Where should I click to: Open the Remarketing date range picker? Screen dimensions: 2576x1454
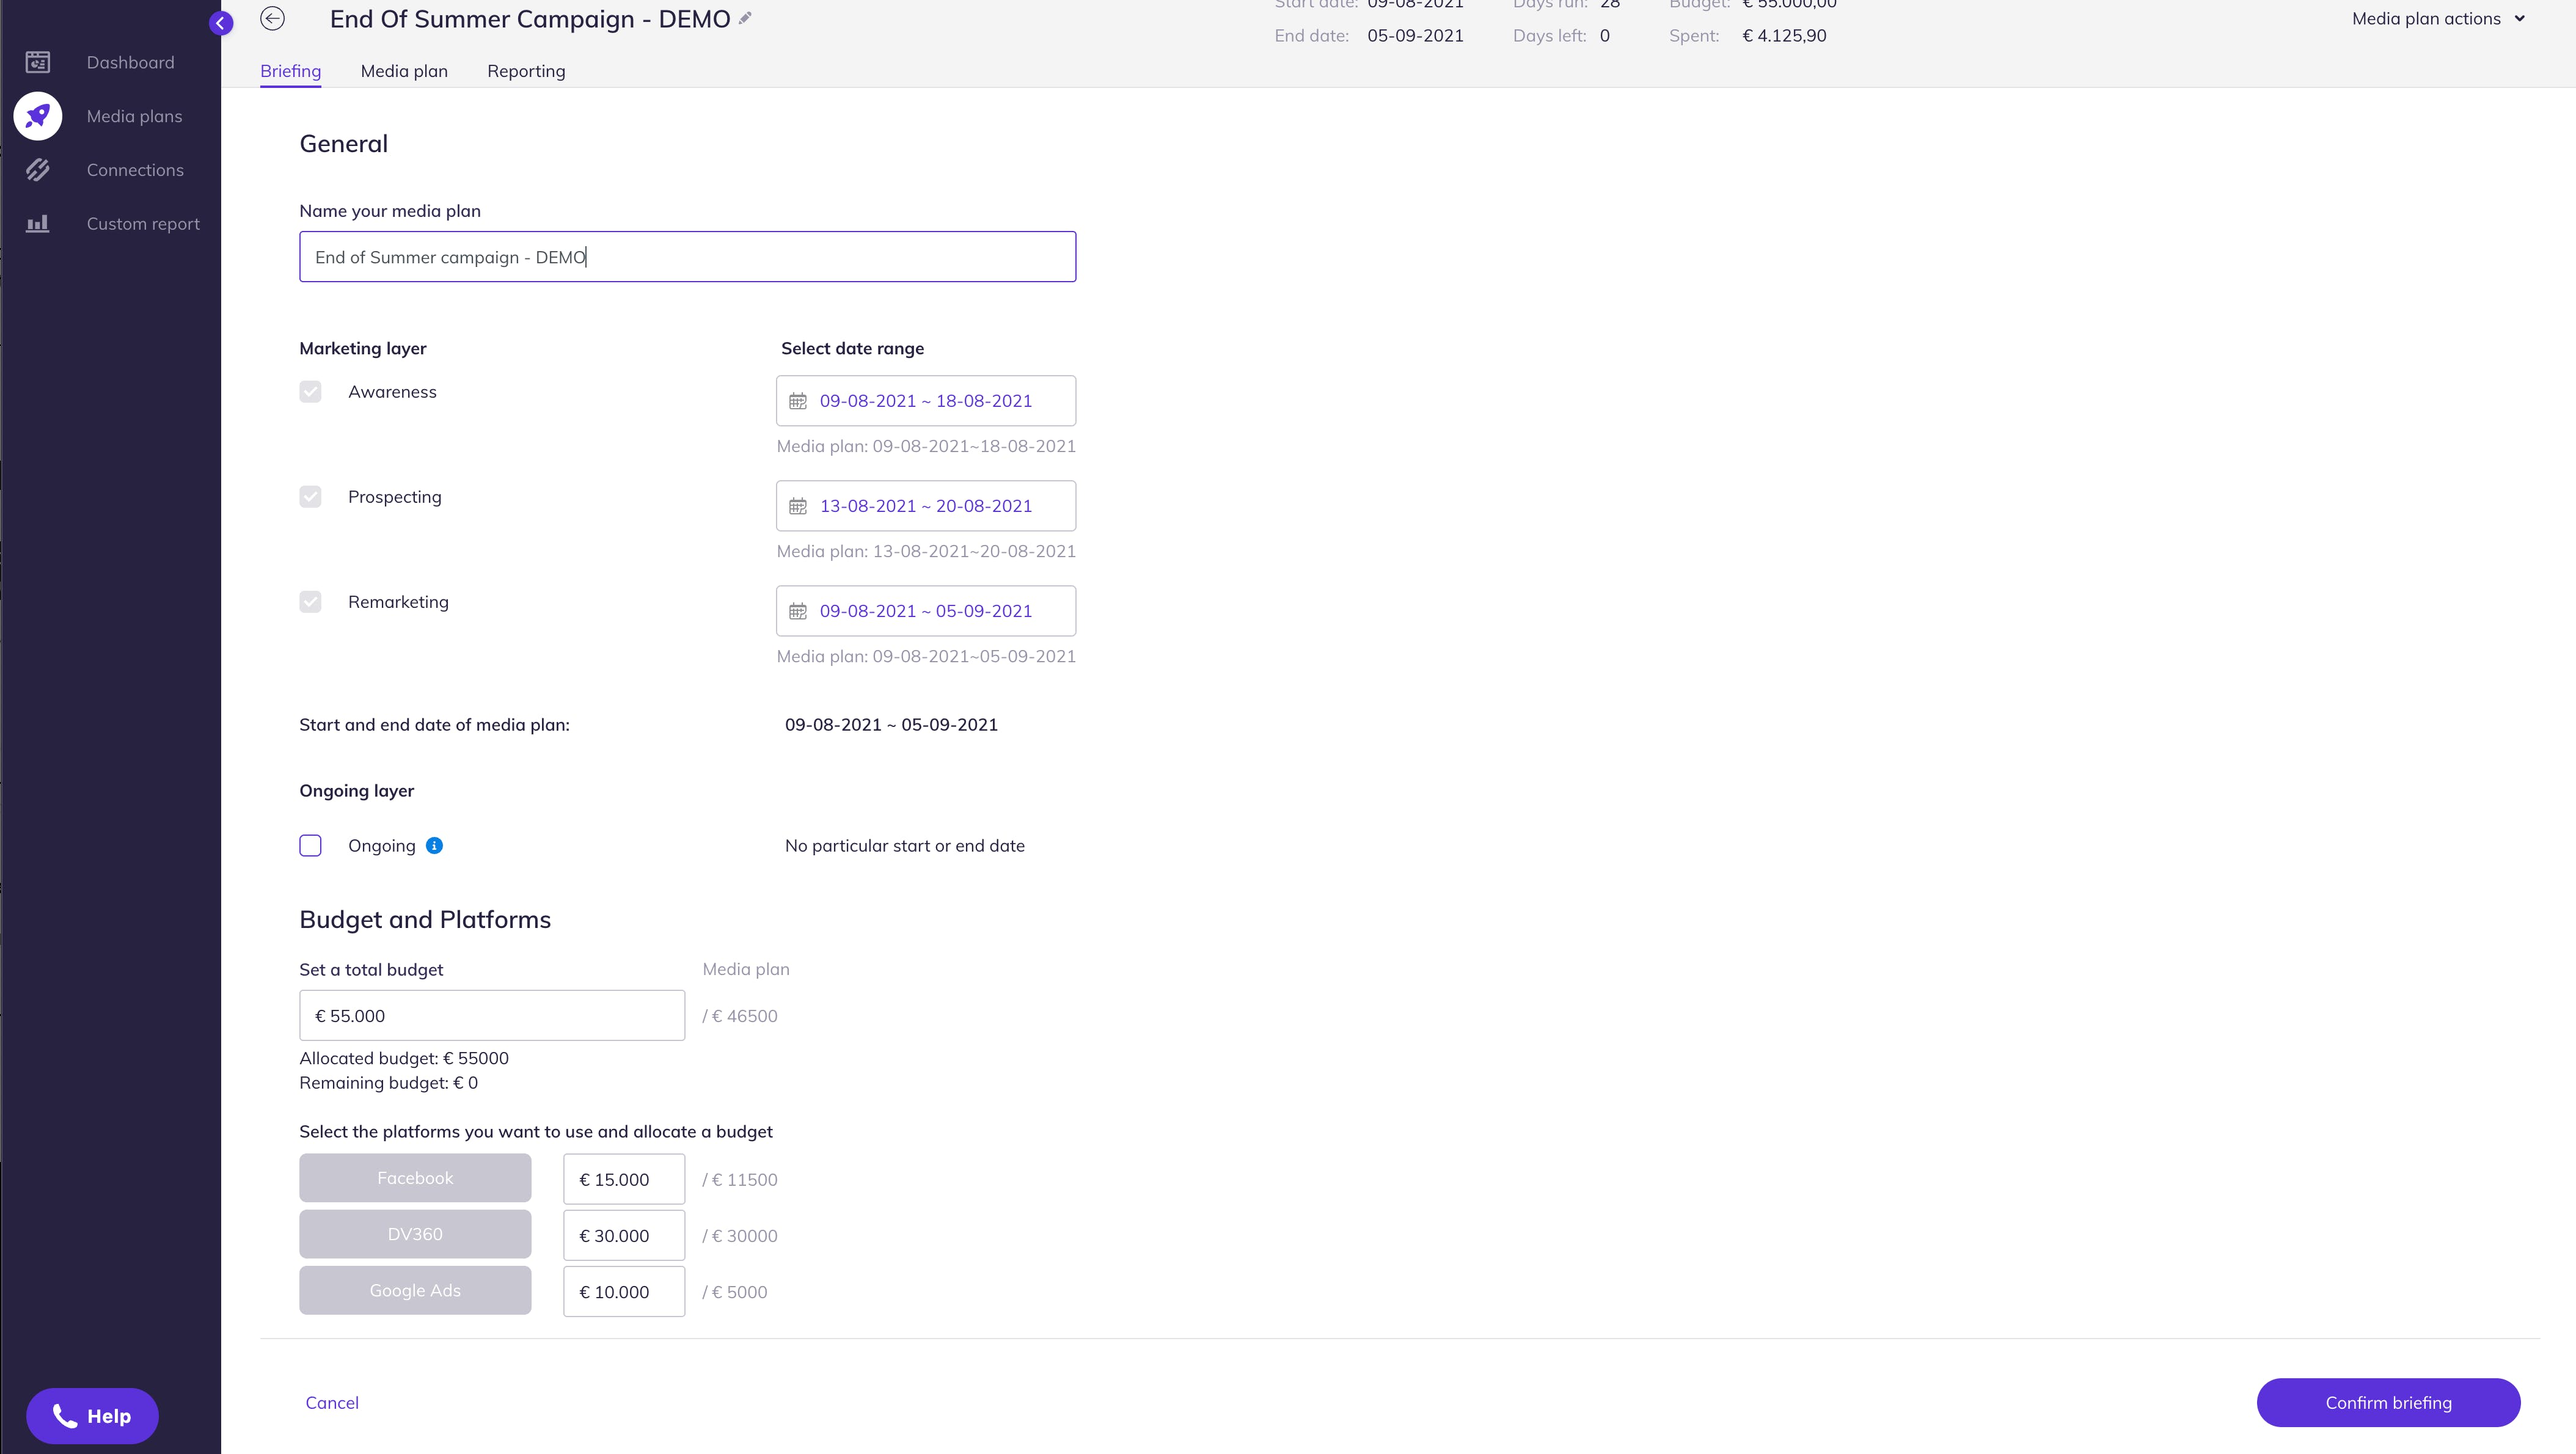tap(925, 611)
